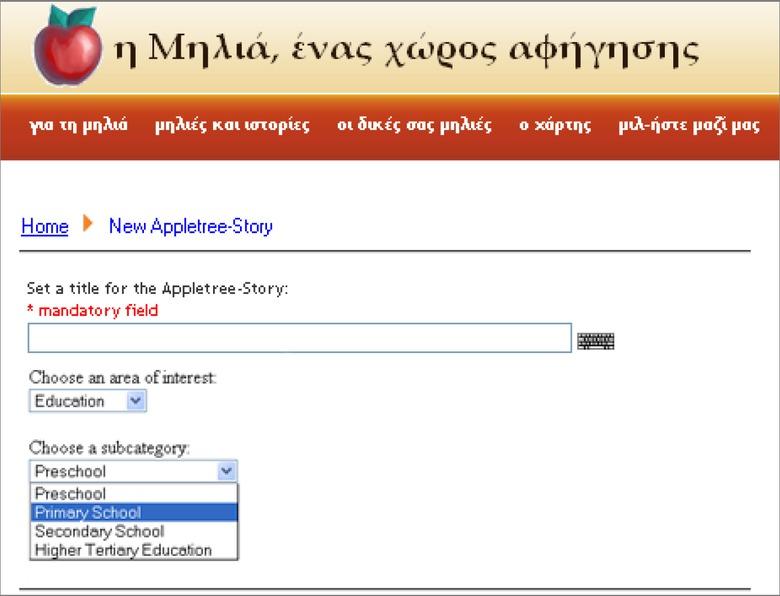Select 'οι δικές σας μηλιές' menu item
The height and width of the screenshot is (596, 780).
tap(414, 125)
